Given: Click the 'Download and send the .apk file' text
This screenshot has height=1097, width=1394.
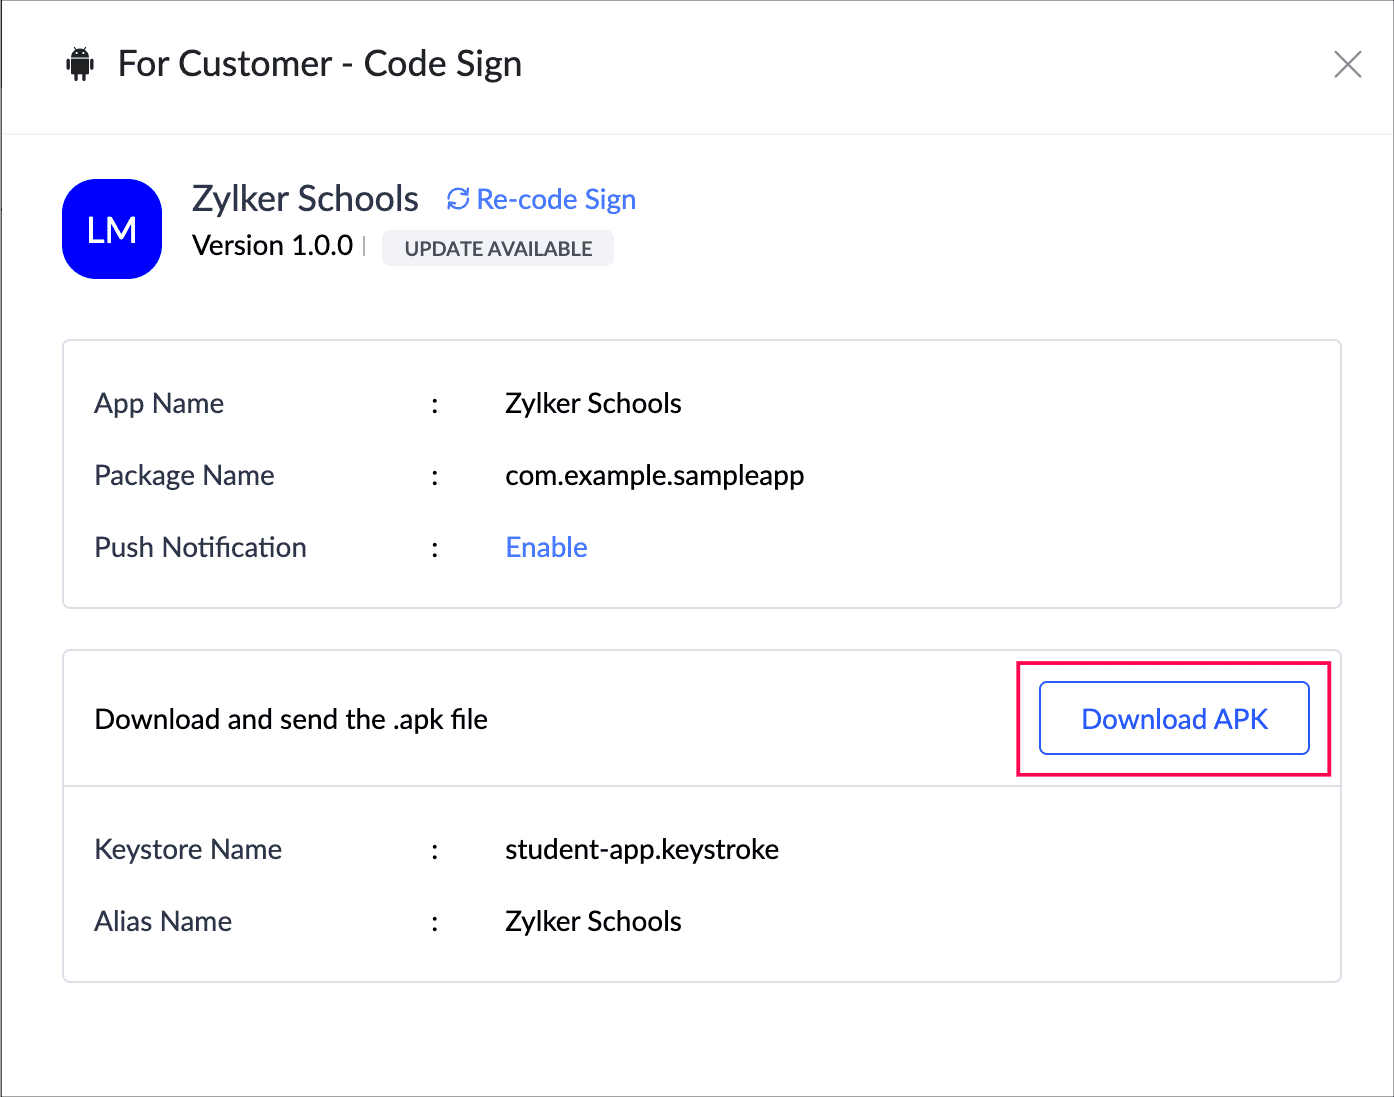Looking at the screenshot, I should click(291, 719).
